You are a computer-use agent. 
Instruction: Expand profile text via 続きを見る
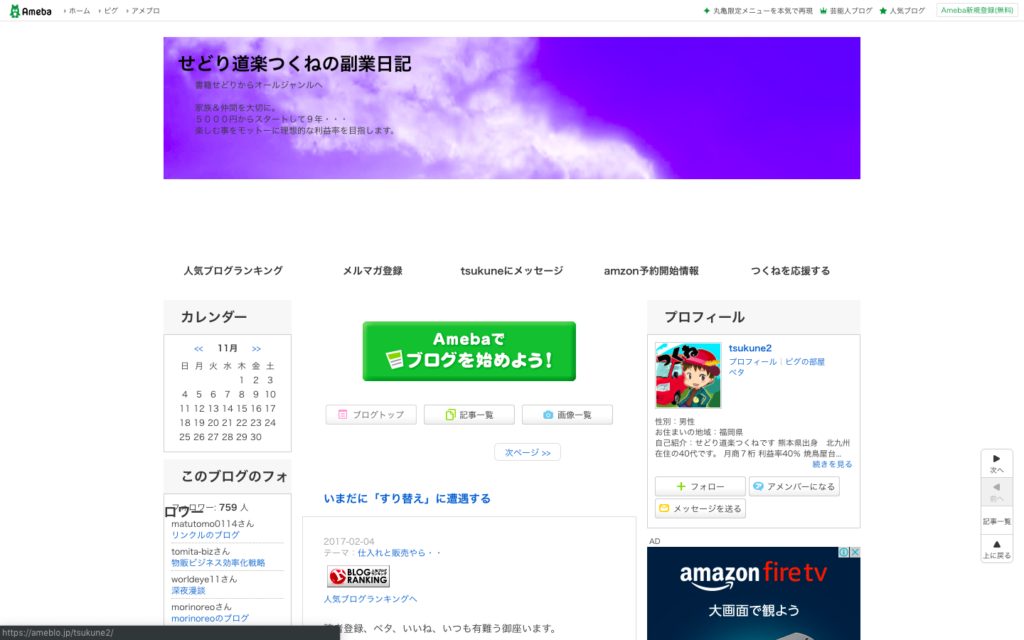[832, 464]
